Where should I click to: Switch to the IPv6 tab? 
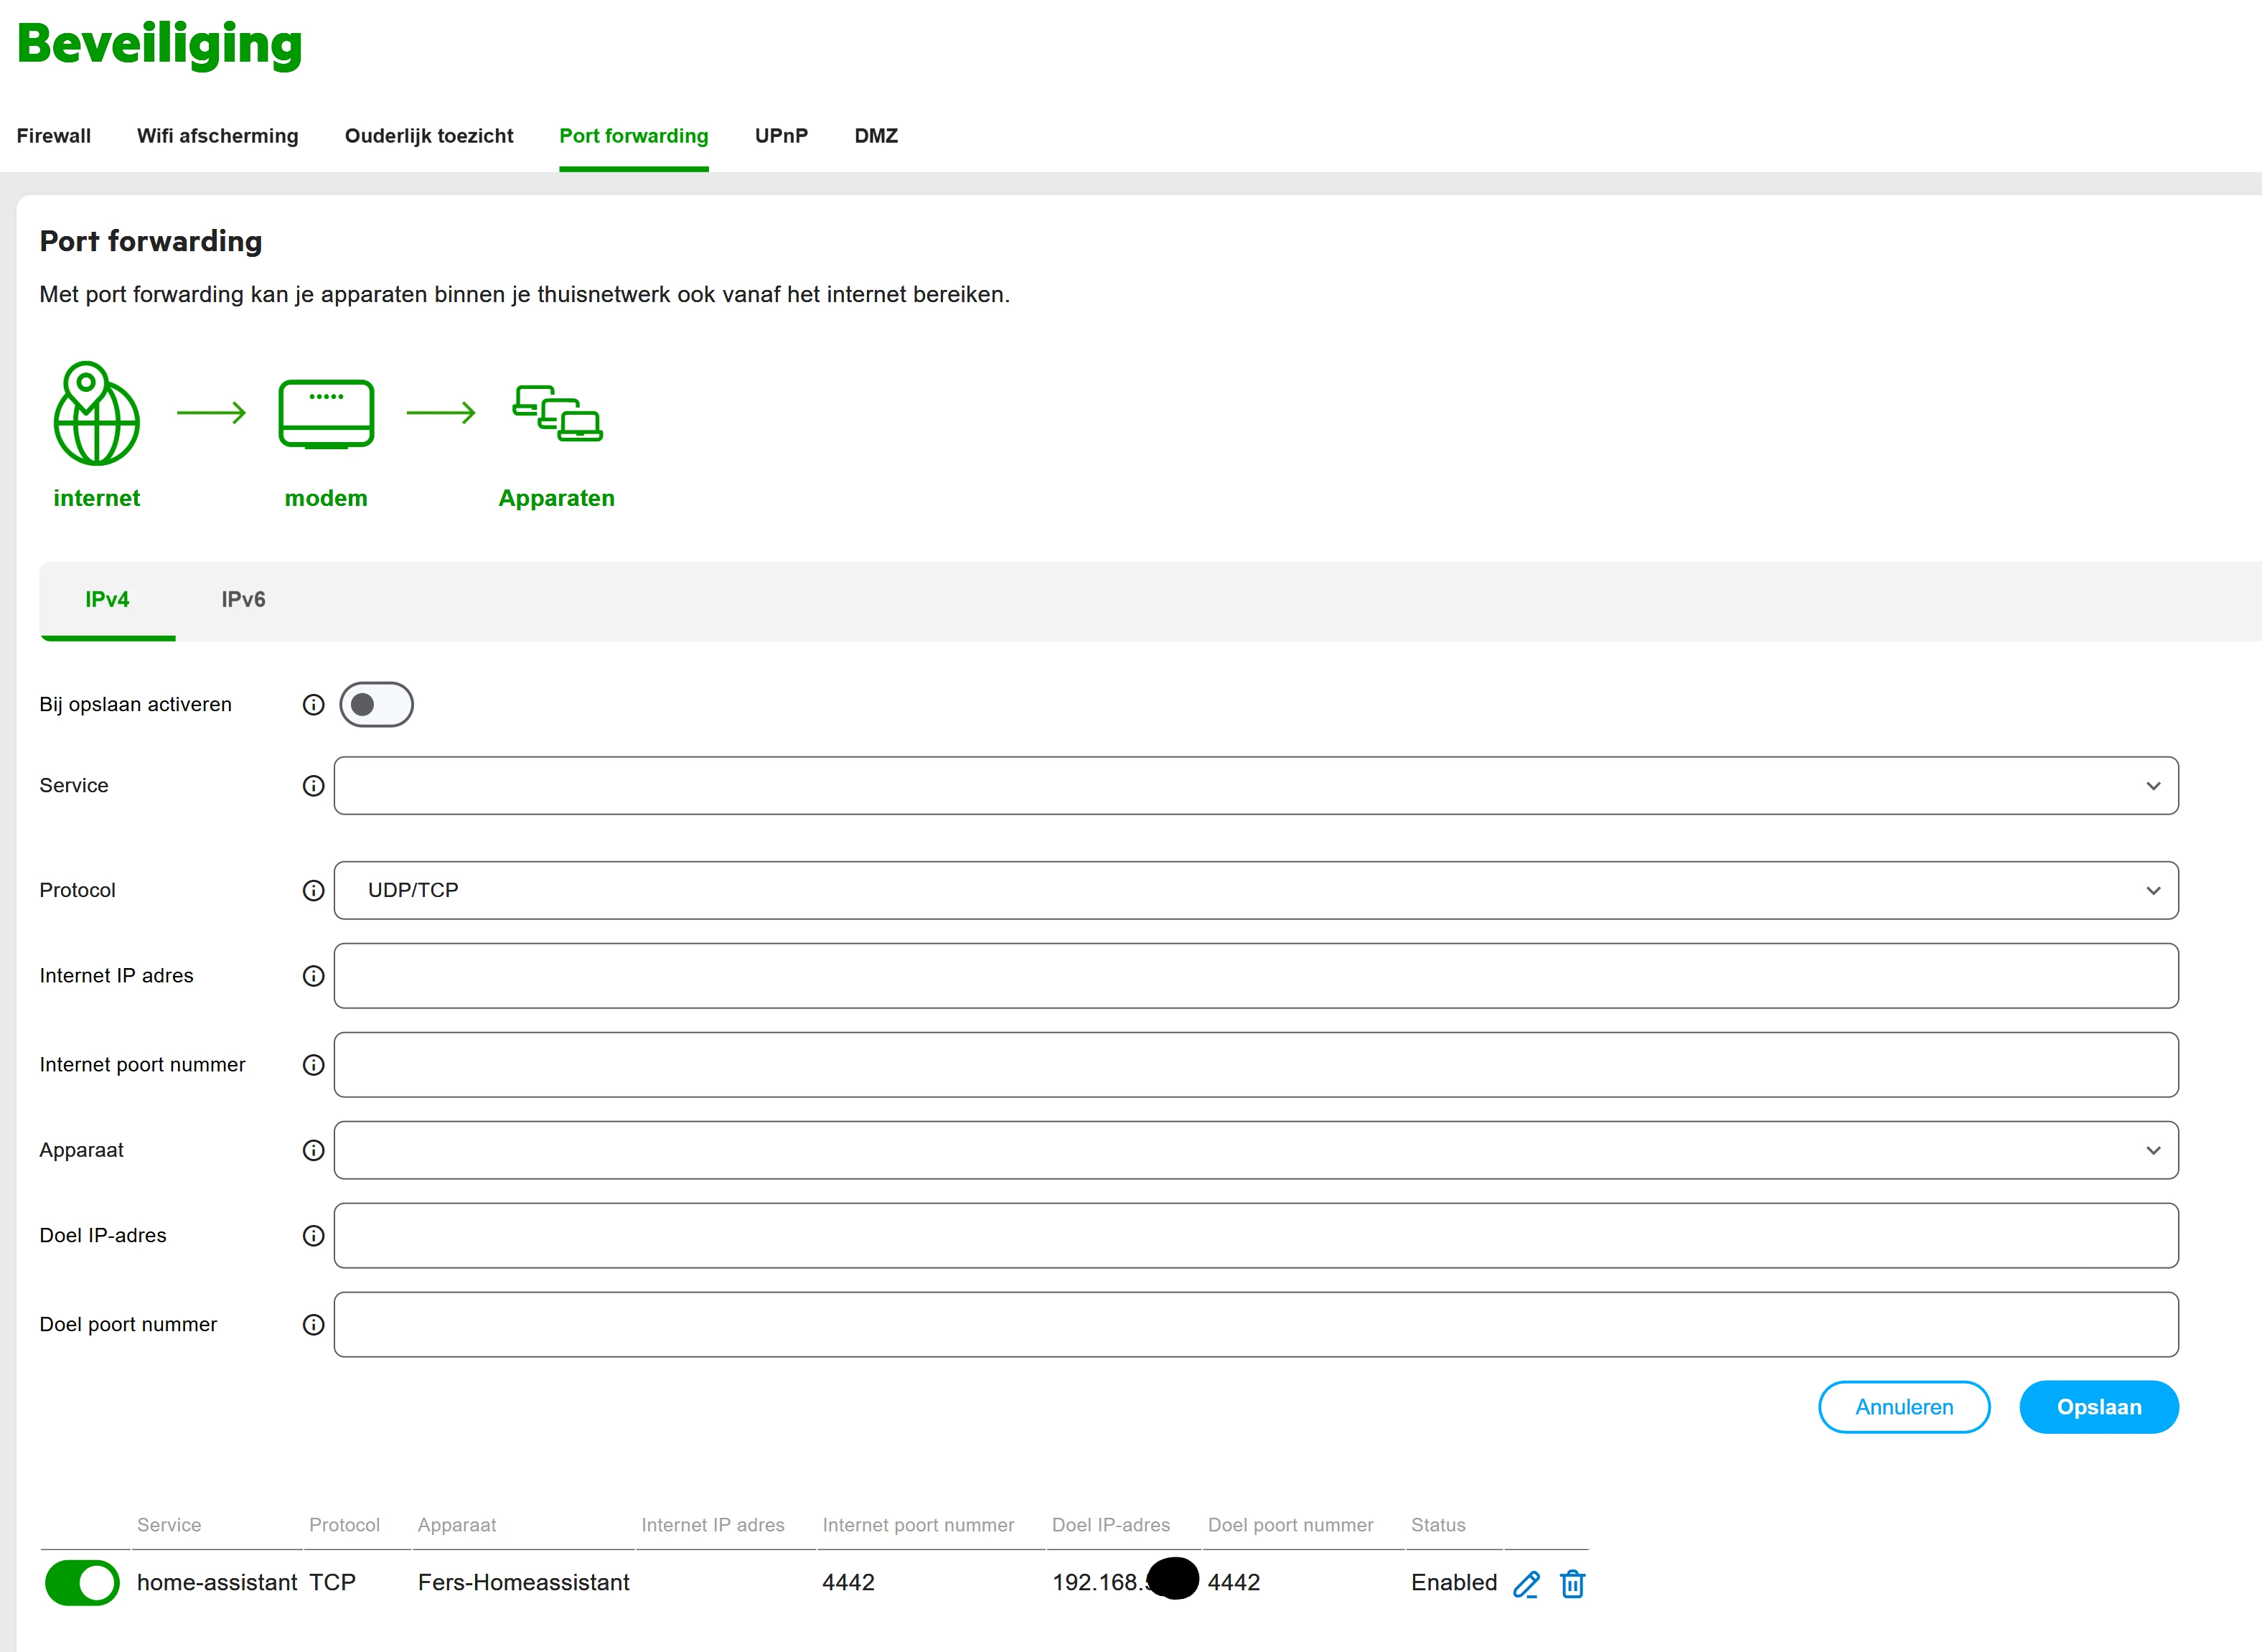coord(243,599)
